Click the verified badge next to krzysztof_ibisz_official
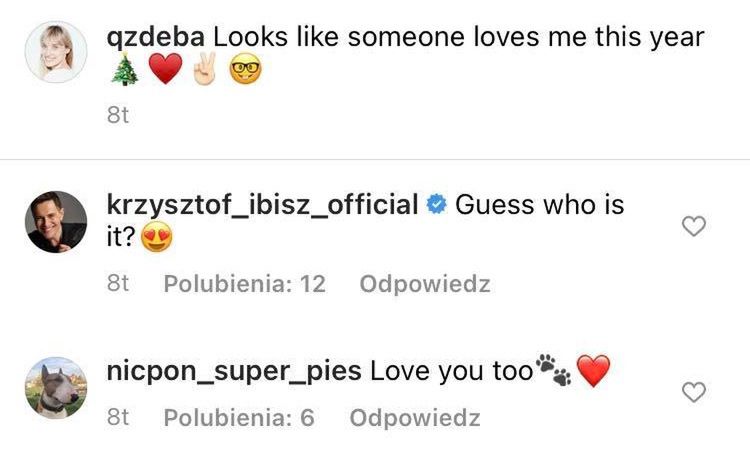The width and height of the screenshot is (750, 466). click(x=435, y=206)
